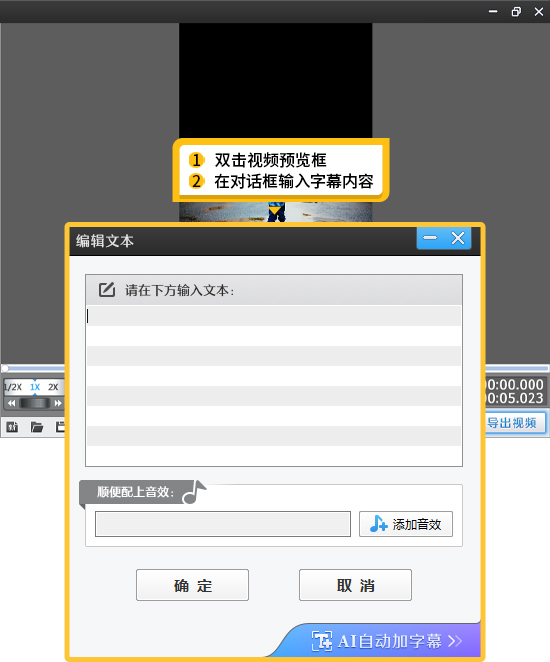Click the jog wheel between the arrows

click(35, 403)
